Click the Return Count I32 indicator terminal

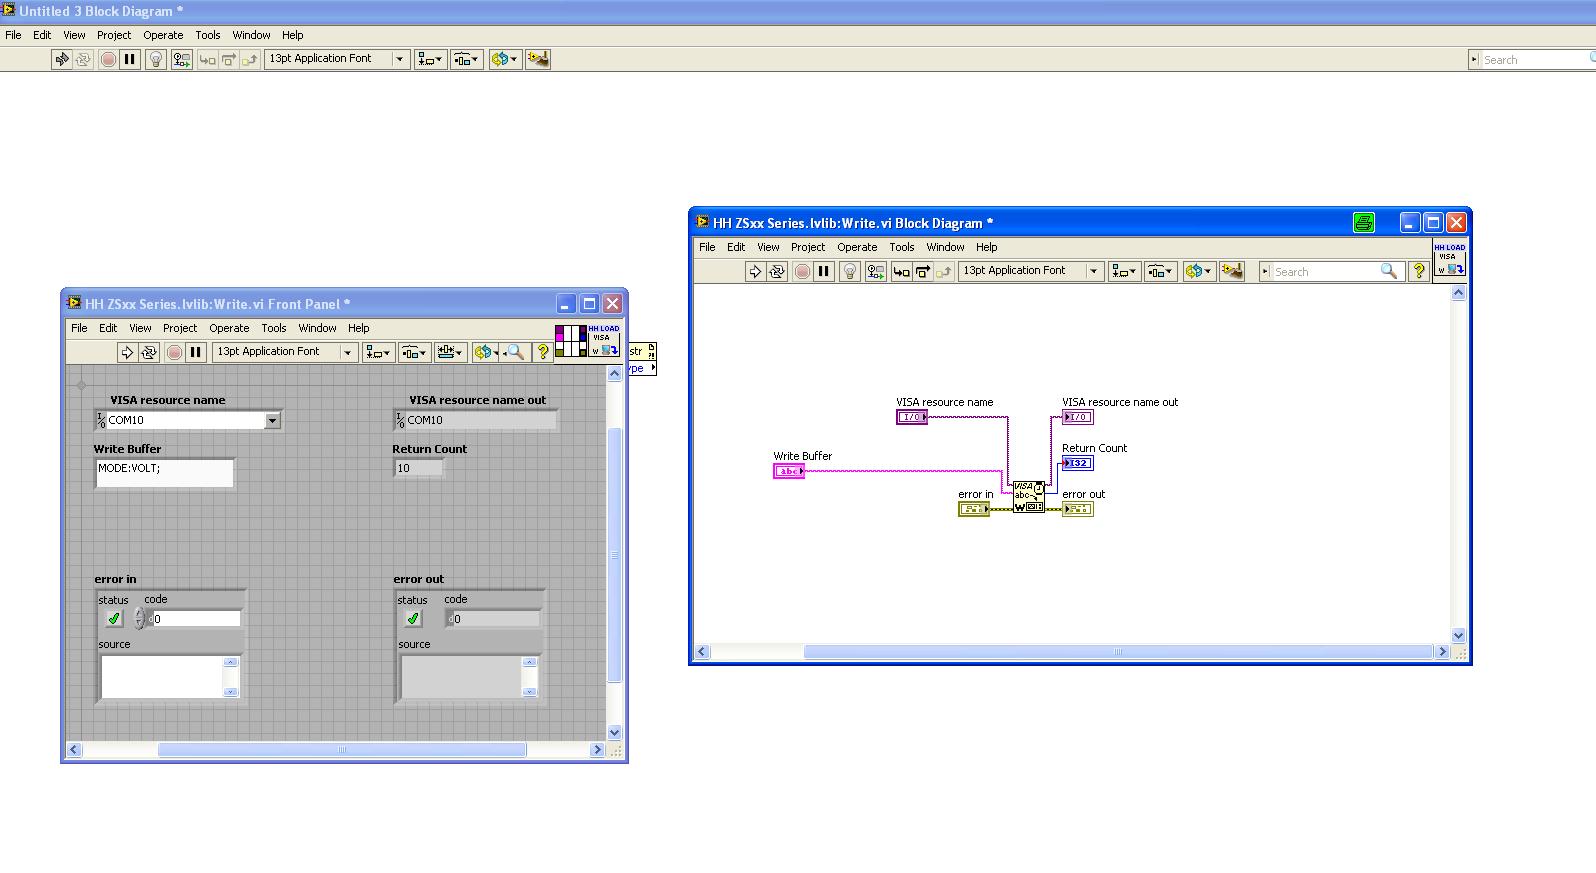tap(1077, 463)
